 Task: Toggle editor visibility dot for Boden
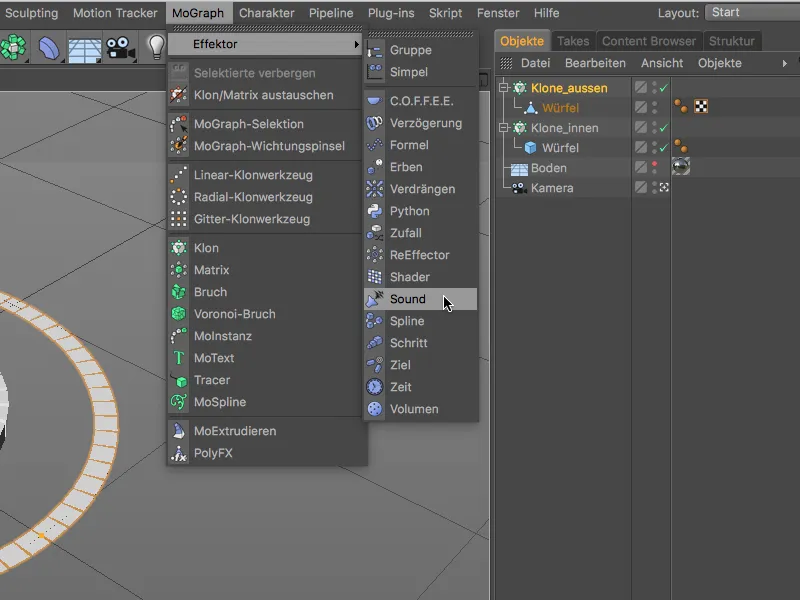click(654, 162)
